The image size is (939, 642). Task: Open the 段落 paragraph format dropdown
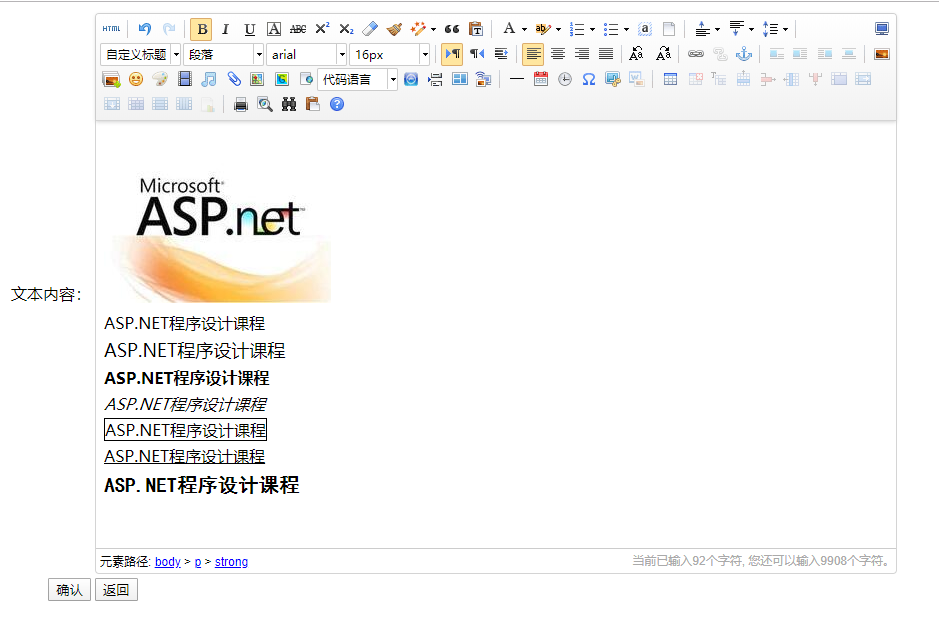tap(259, 54)
